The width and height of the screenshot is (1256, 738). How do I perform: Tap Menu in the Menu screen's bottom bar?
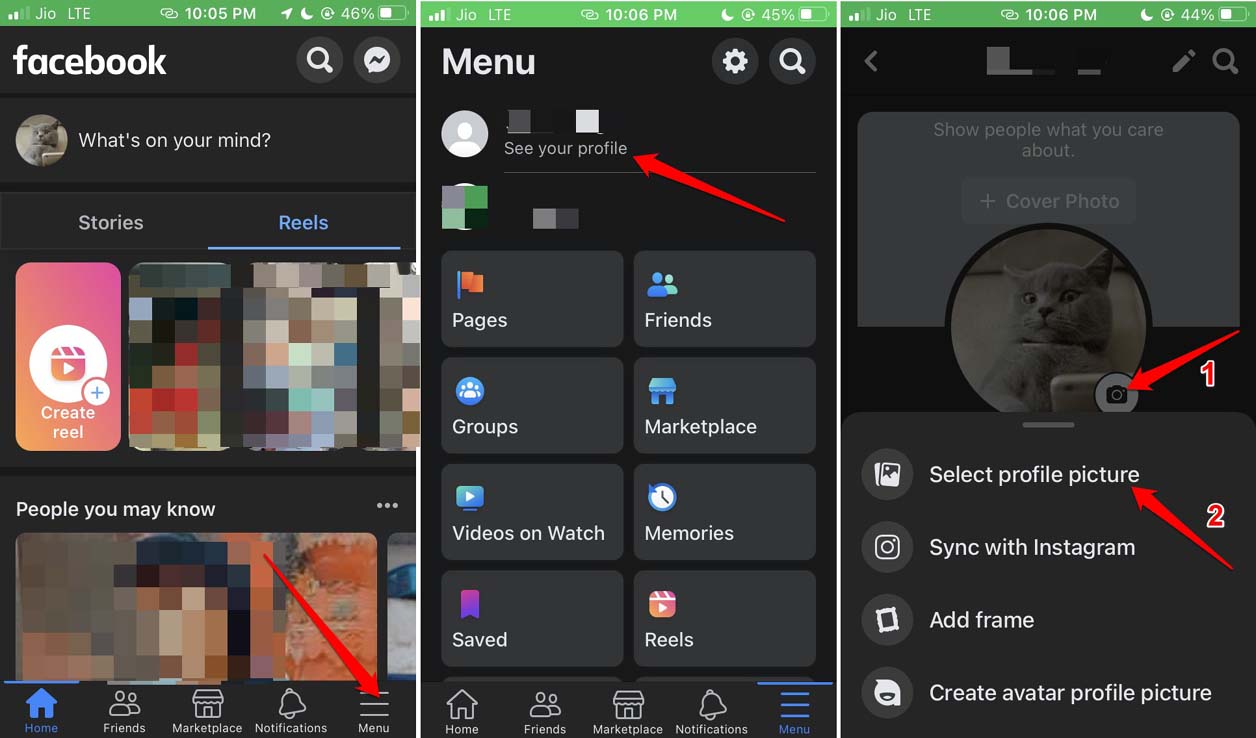point(794,711)
